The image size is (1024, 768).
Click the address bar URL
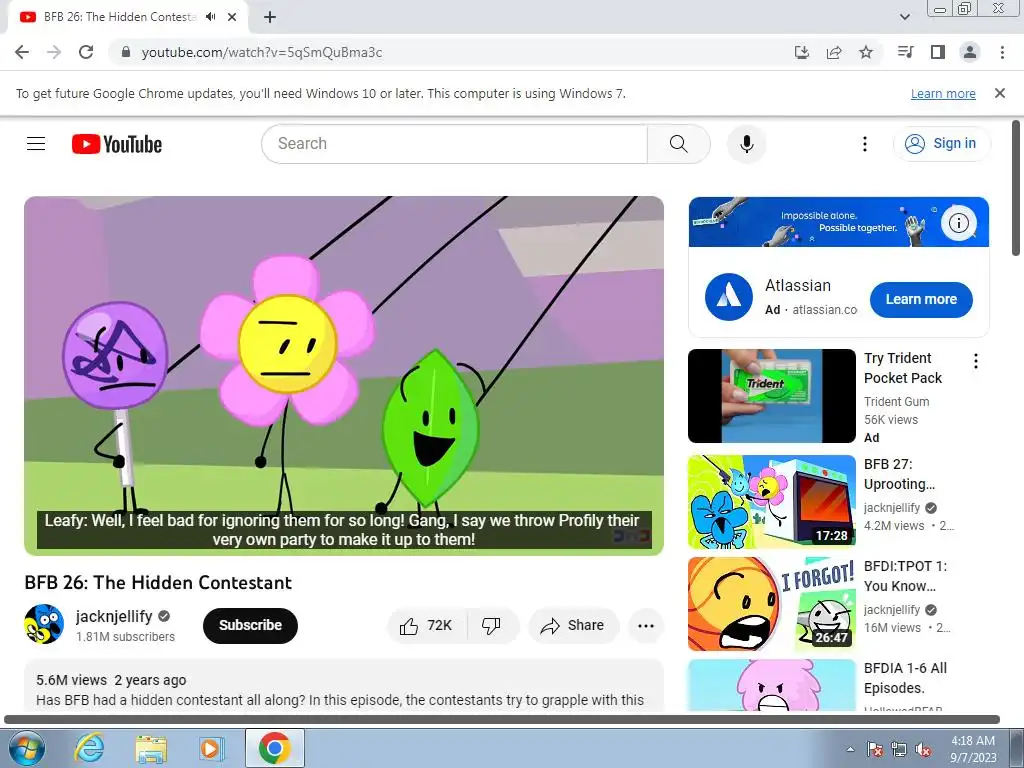(262, 52)
